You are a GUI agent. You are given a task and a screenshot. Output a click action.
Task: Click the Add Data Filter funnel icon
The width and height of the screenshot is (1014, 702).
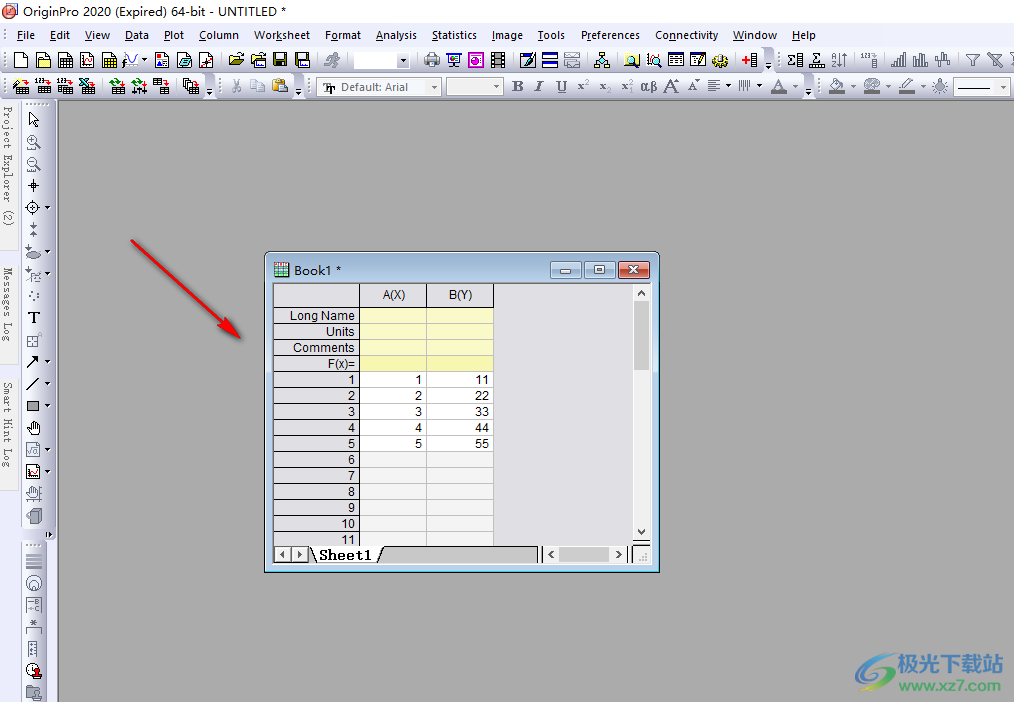pos(973,60)
